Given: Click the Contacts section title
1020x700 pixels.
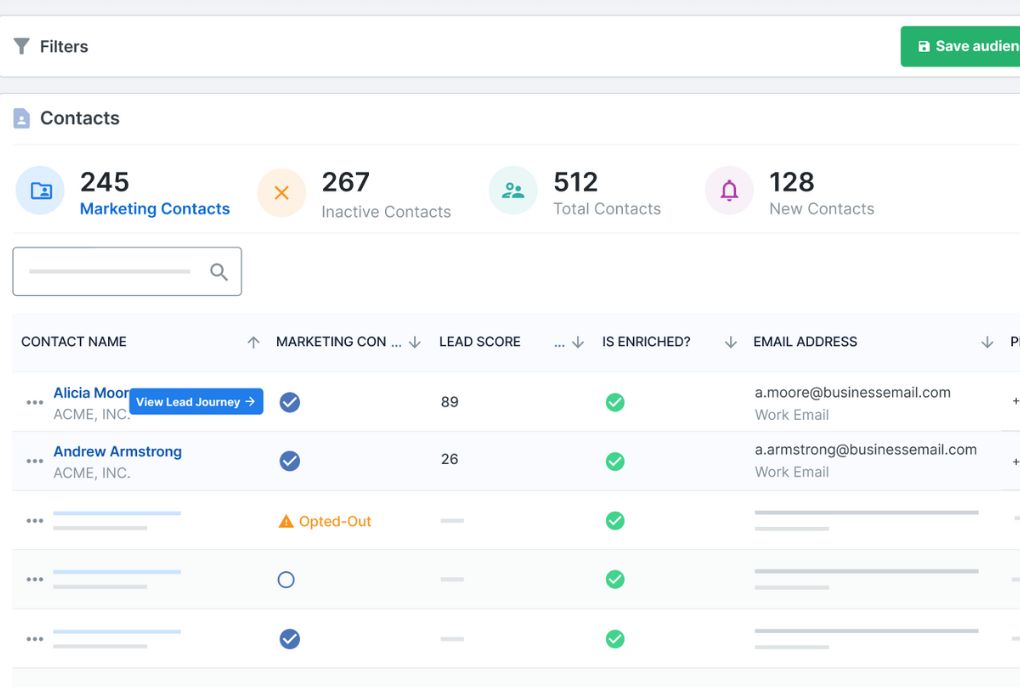Looking at the screenshot, I should tap(80, 118).
